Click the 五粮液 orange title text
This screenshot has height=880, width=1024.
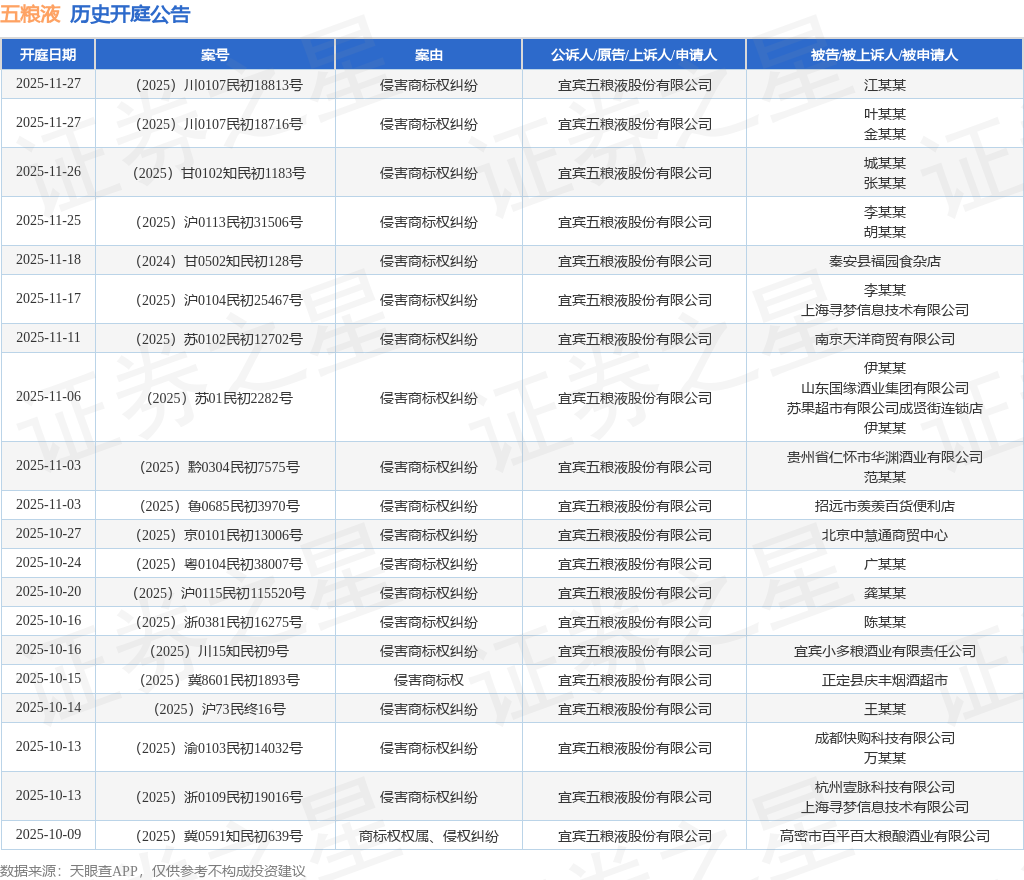pyautogui.click(x=30, y=14)
